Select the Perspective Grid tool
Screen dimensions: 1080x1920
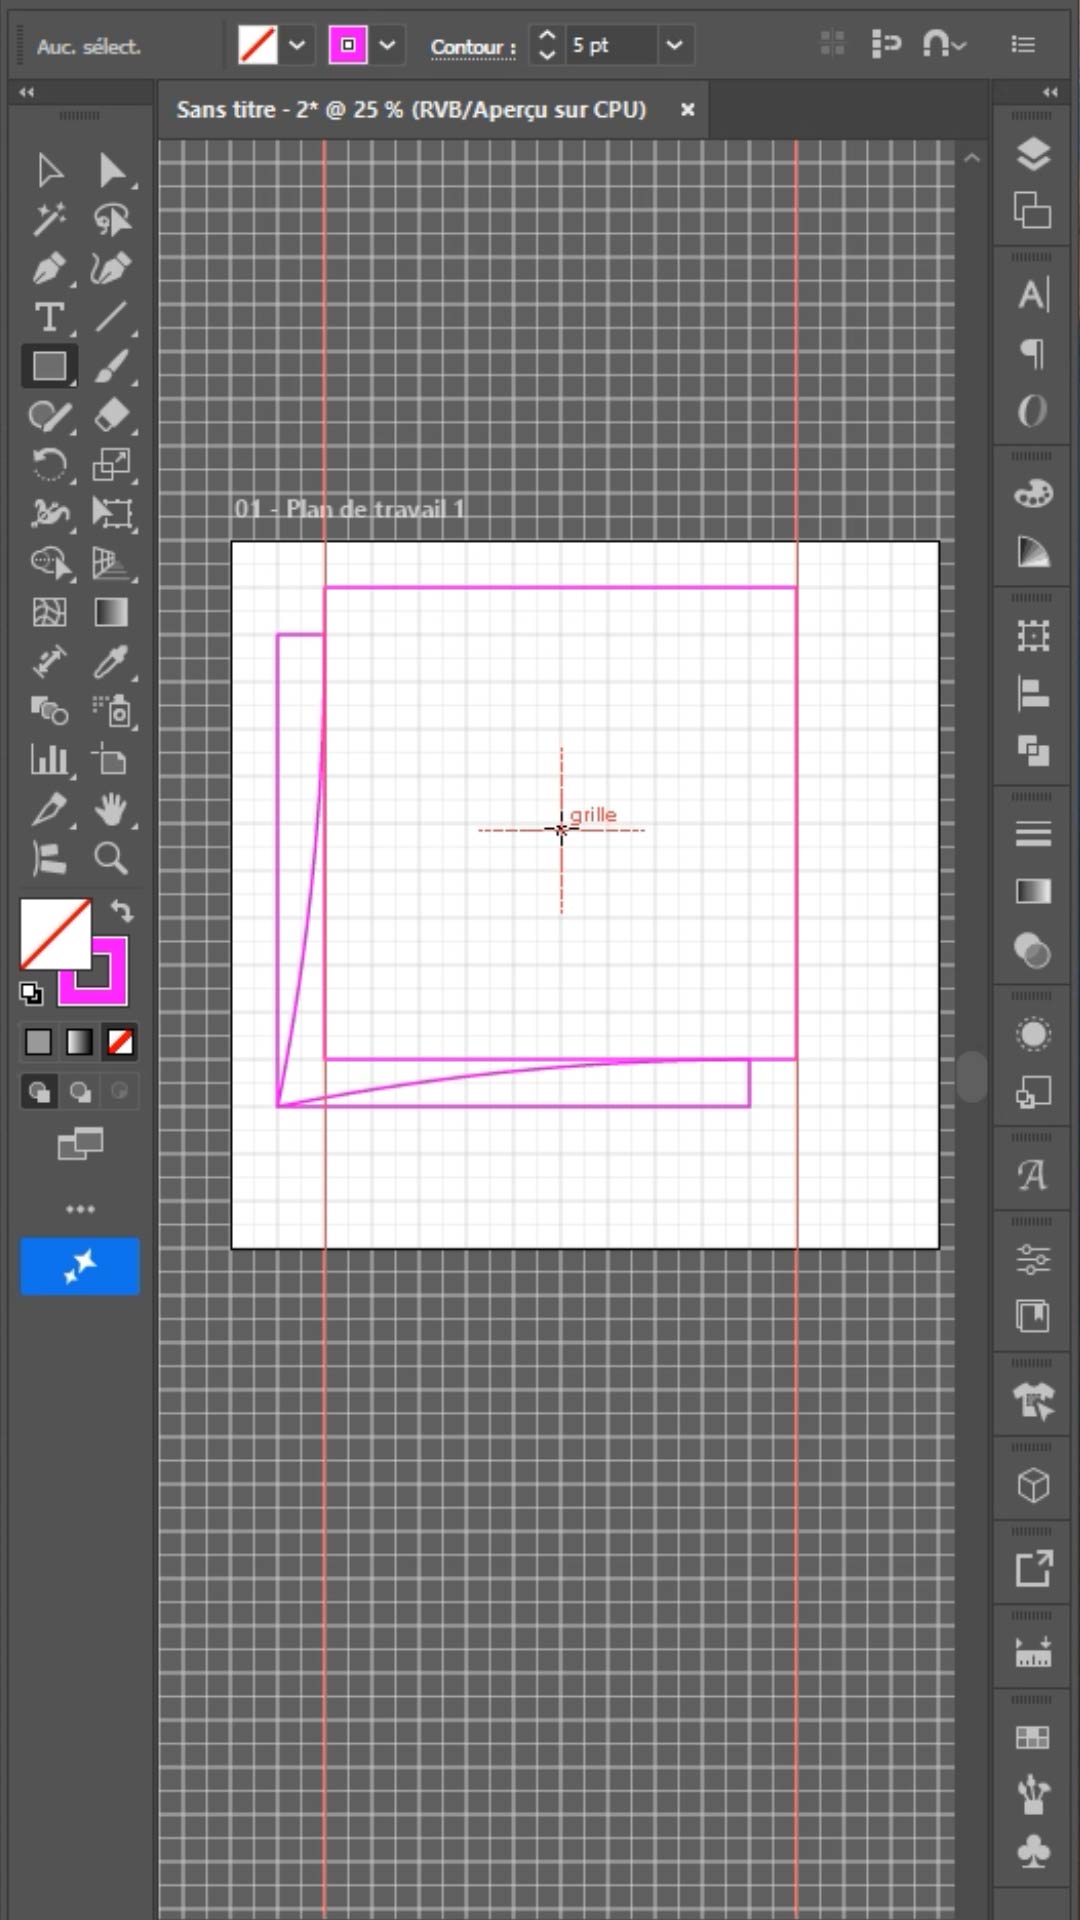pos(112,563)
